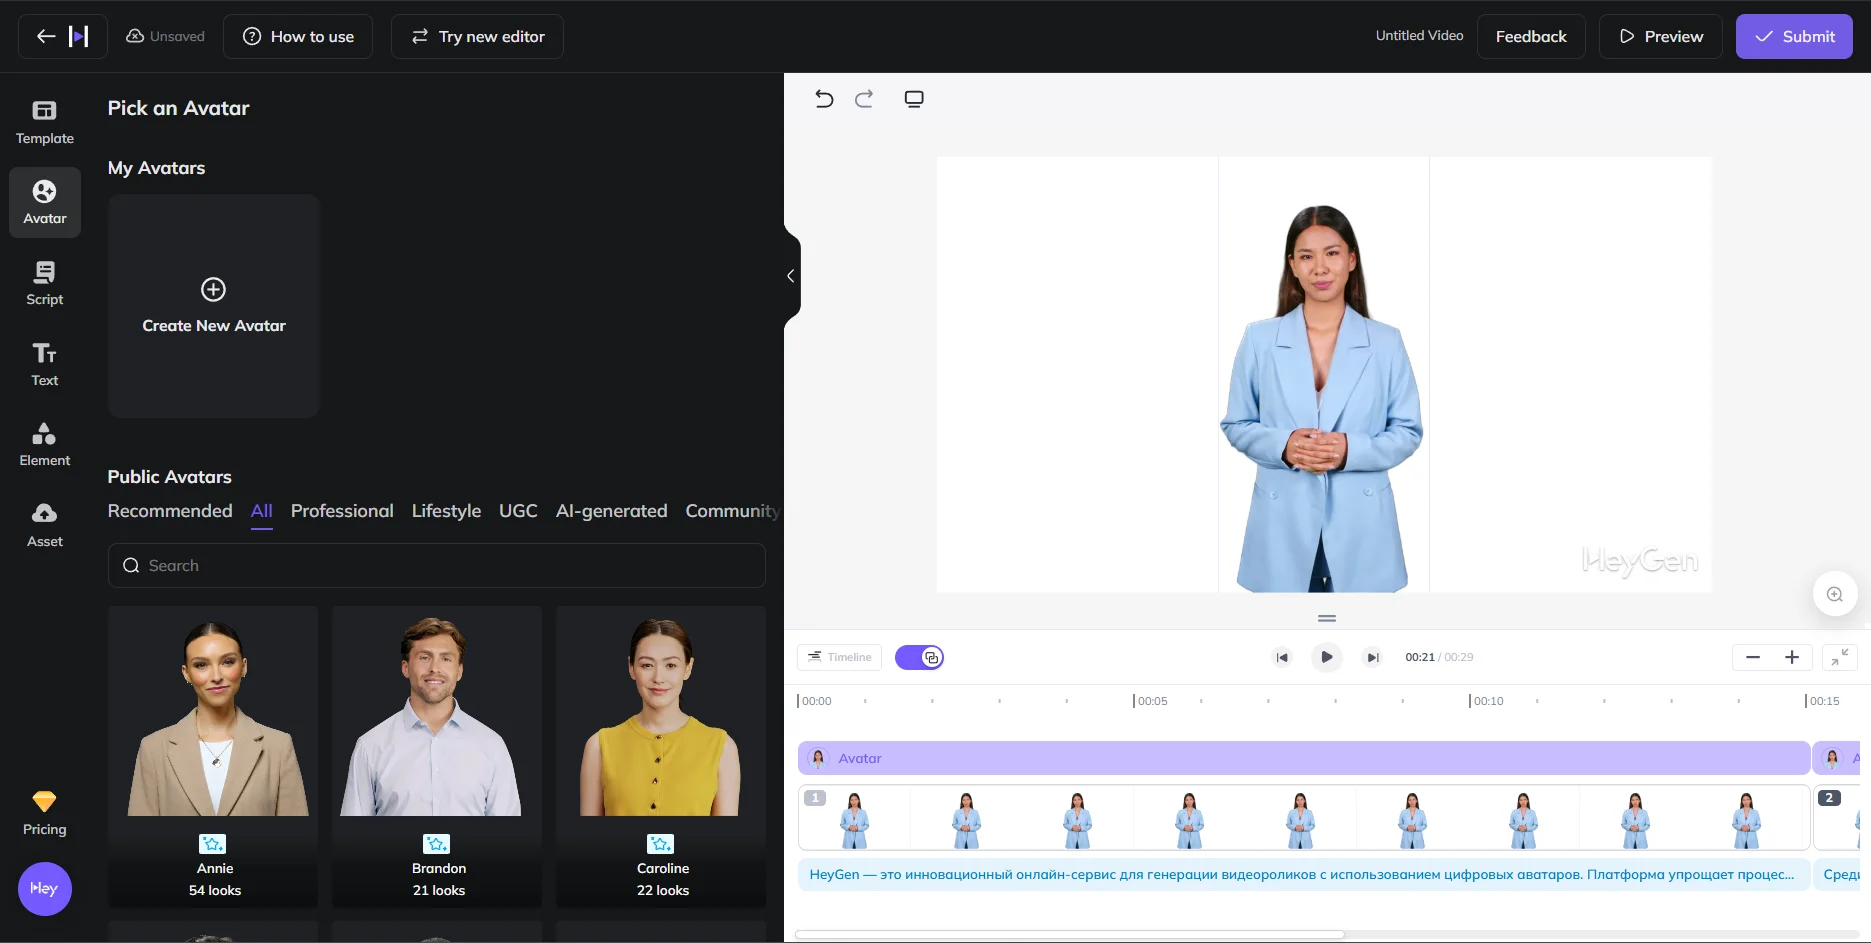Switch to the Professional tab
This screenshot has width=1871, height=943.
[342, 511]
